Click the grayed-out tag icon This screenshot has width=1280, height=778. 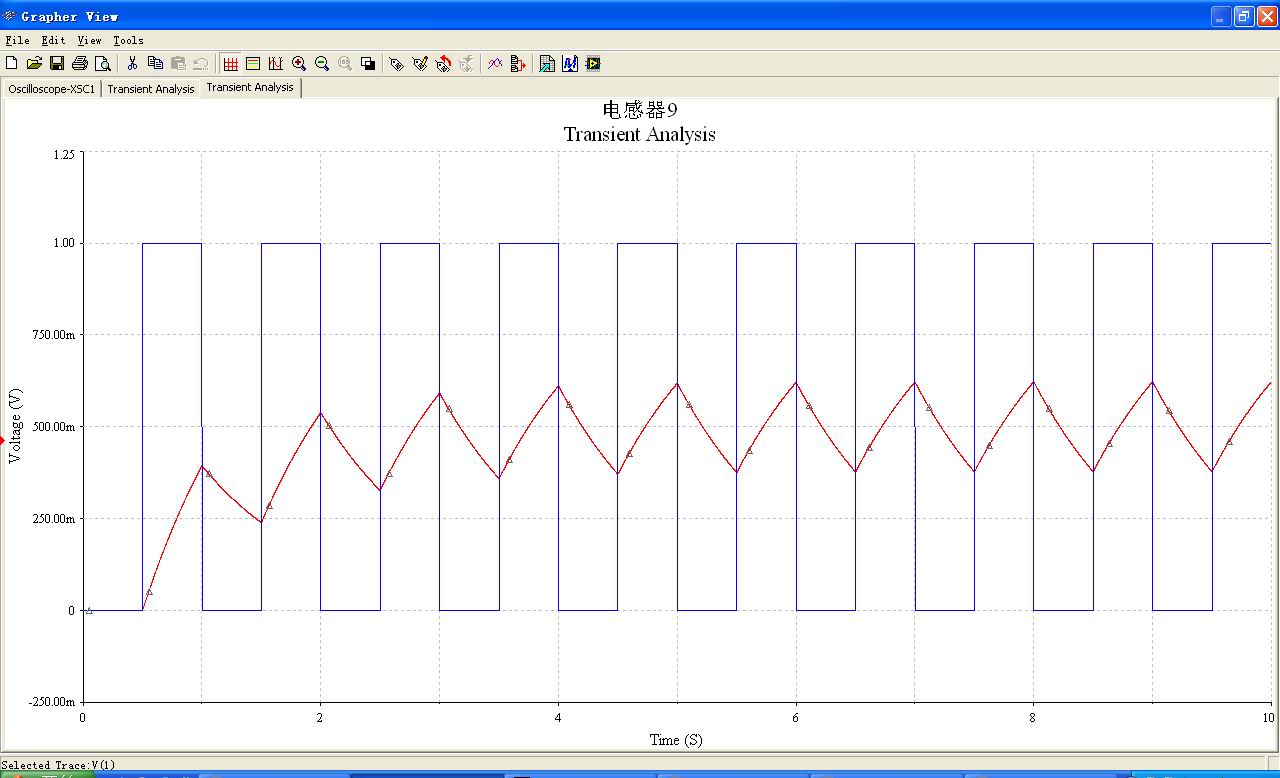click(x=466, y=63)
